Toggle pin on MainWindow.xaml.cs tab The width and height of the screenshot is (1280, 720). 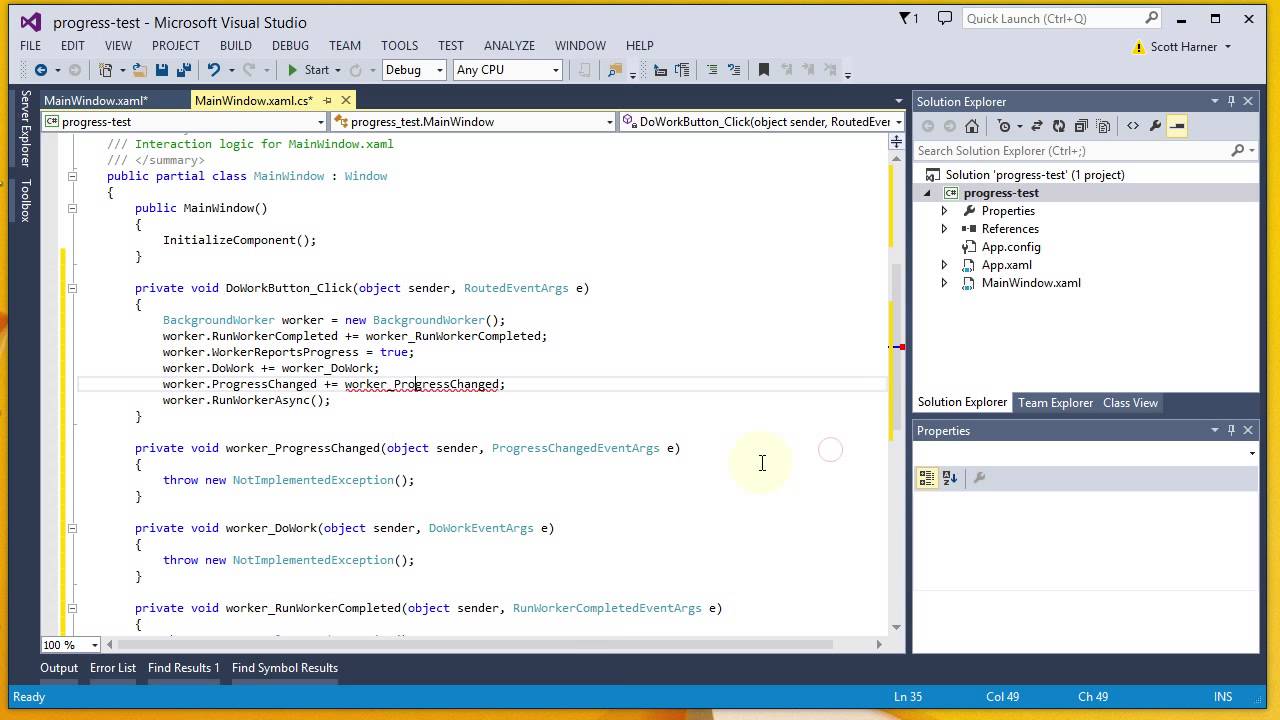327,100
